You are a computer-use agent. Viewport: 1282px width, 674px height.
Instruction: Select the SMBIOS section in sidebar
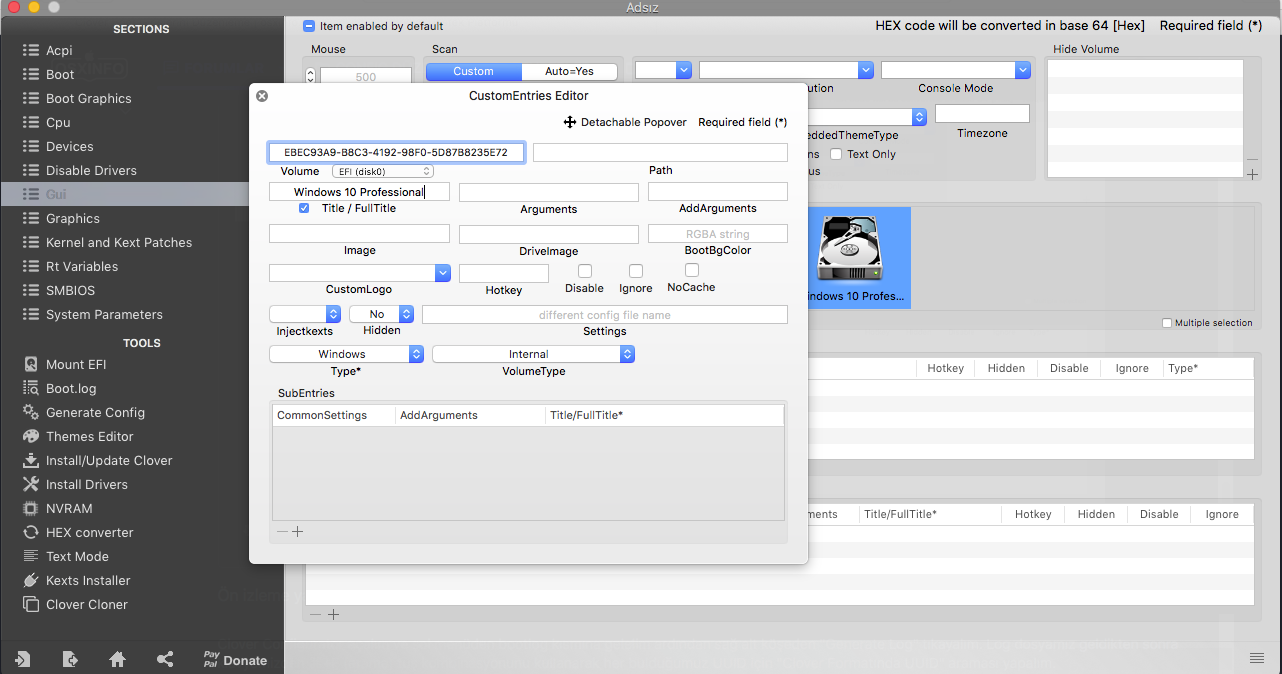coord(70,290)
